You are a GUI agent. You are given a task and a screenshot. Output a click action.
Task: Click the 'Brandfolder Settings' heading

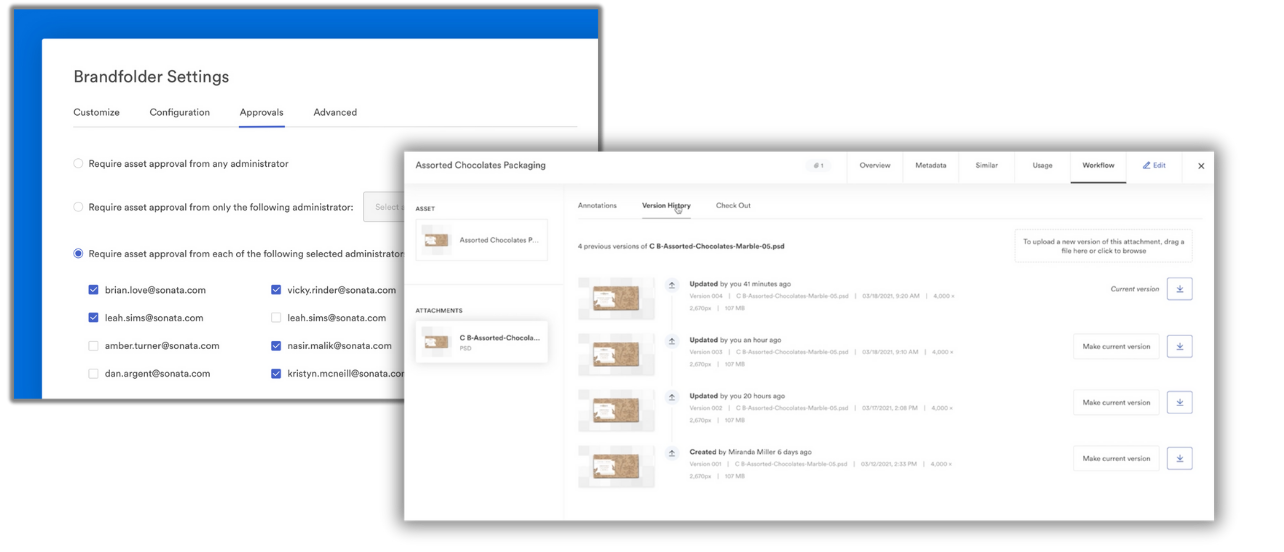click(151, 77)
